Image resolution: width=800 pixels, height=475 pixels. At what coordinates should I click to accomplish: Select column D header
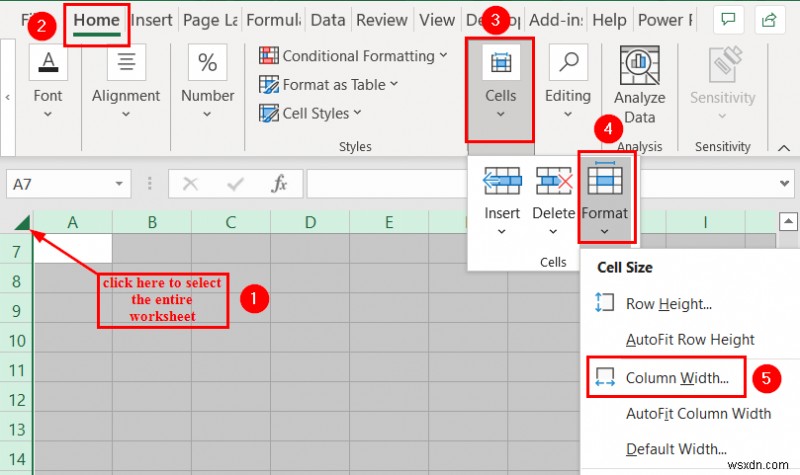click(310, 222)
